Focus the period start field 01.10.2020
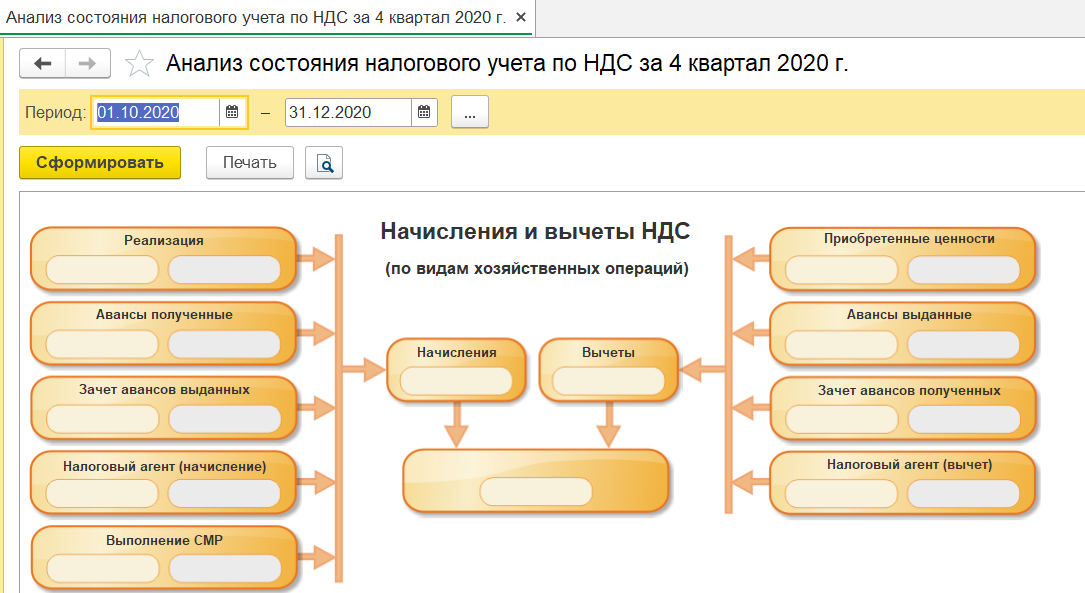This screenshot has width=1085, height=593. click(156, 112)
